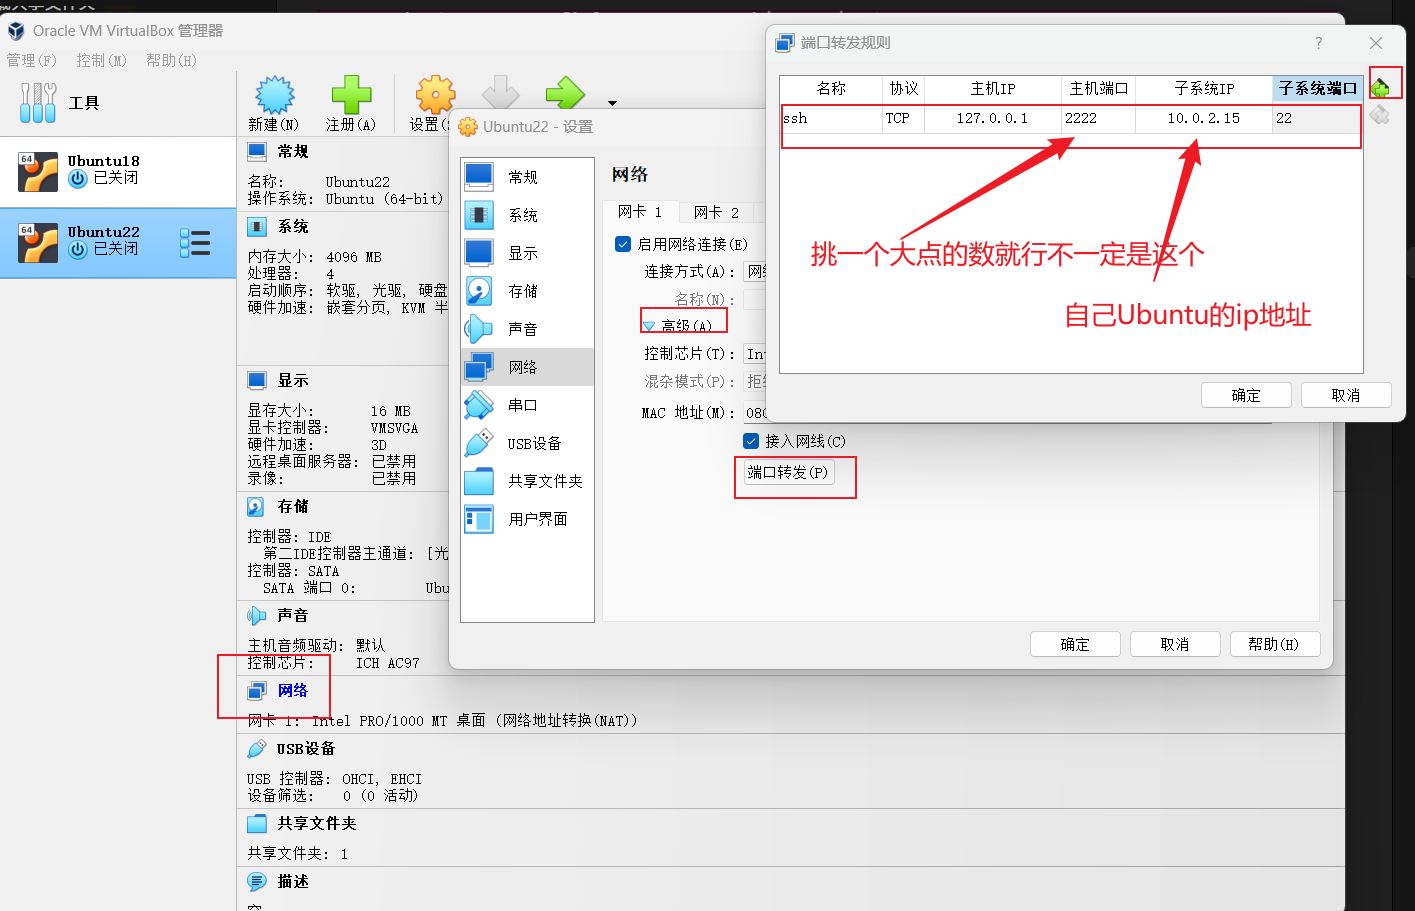Viewport: 1415px width, 911px height.
Task: Click the 10.0.2.15 guest IP cell
Action: (x=1204, y=118)
